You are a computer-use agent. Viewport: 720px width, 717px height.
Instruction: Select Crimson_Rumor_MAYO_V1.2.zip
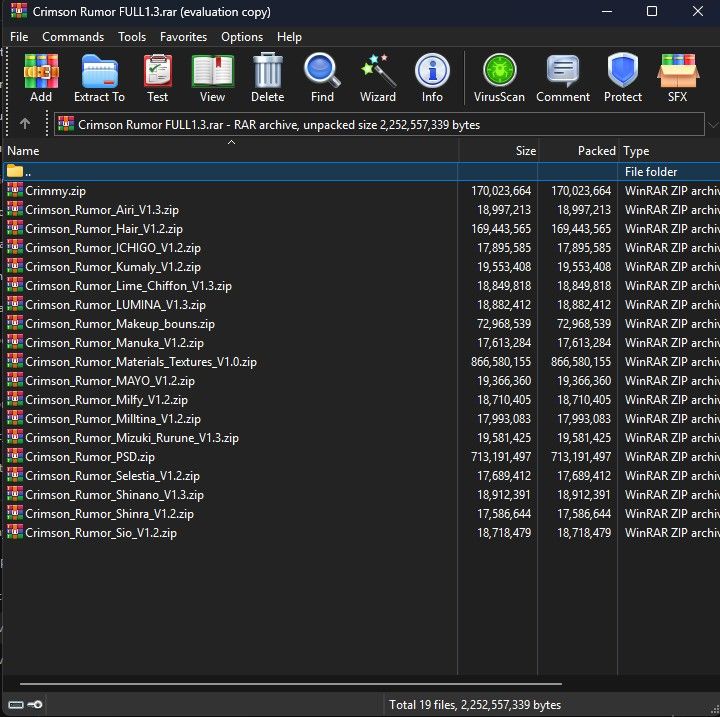click(x=110, y=380)
